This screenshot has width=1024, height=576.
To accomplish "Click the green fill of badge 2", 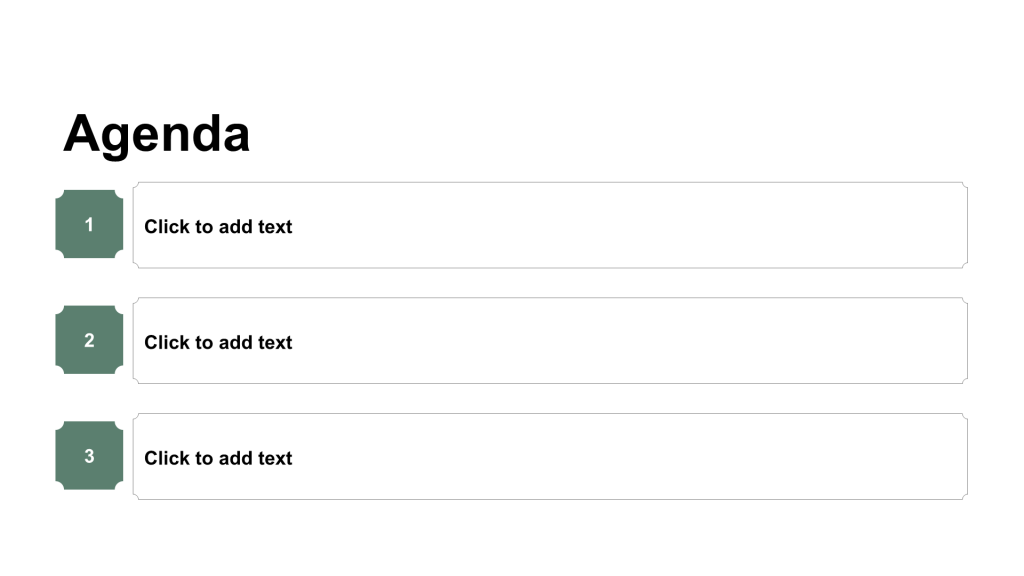I will click(72, 355).
